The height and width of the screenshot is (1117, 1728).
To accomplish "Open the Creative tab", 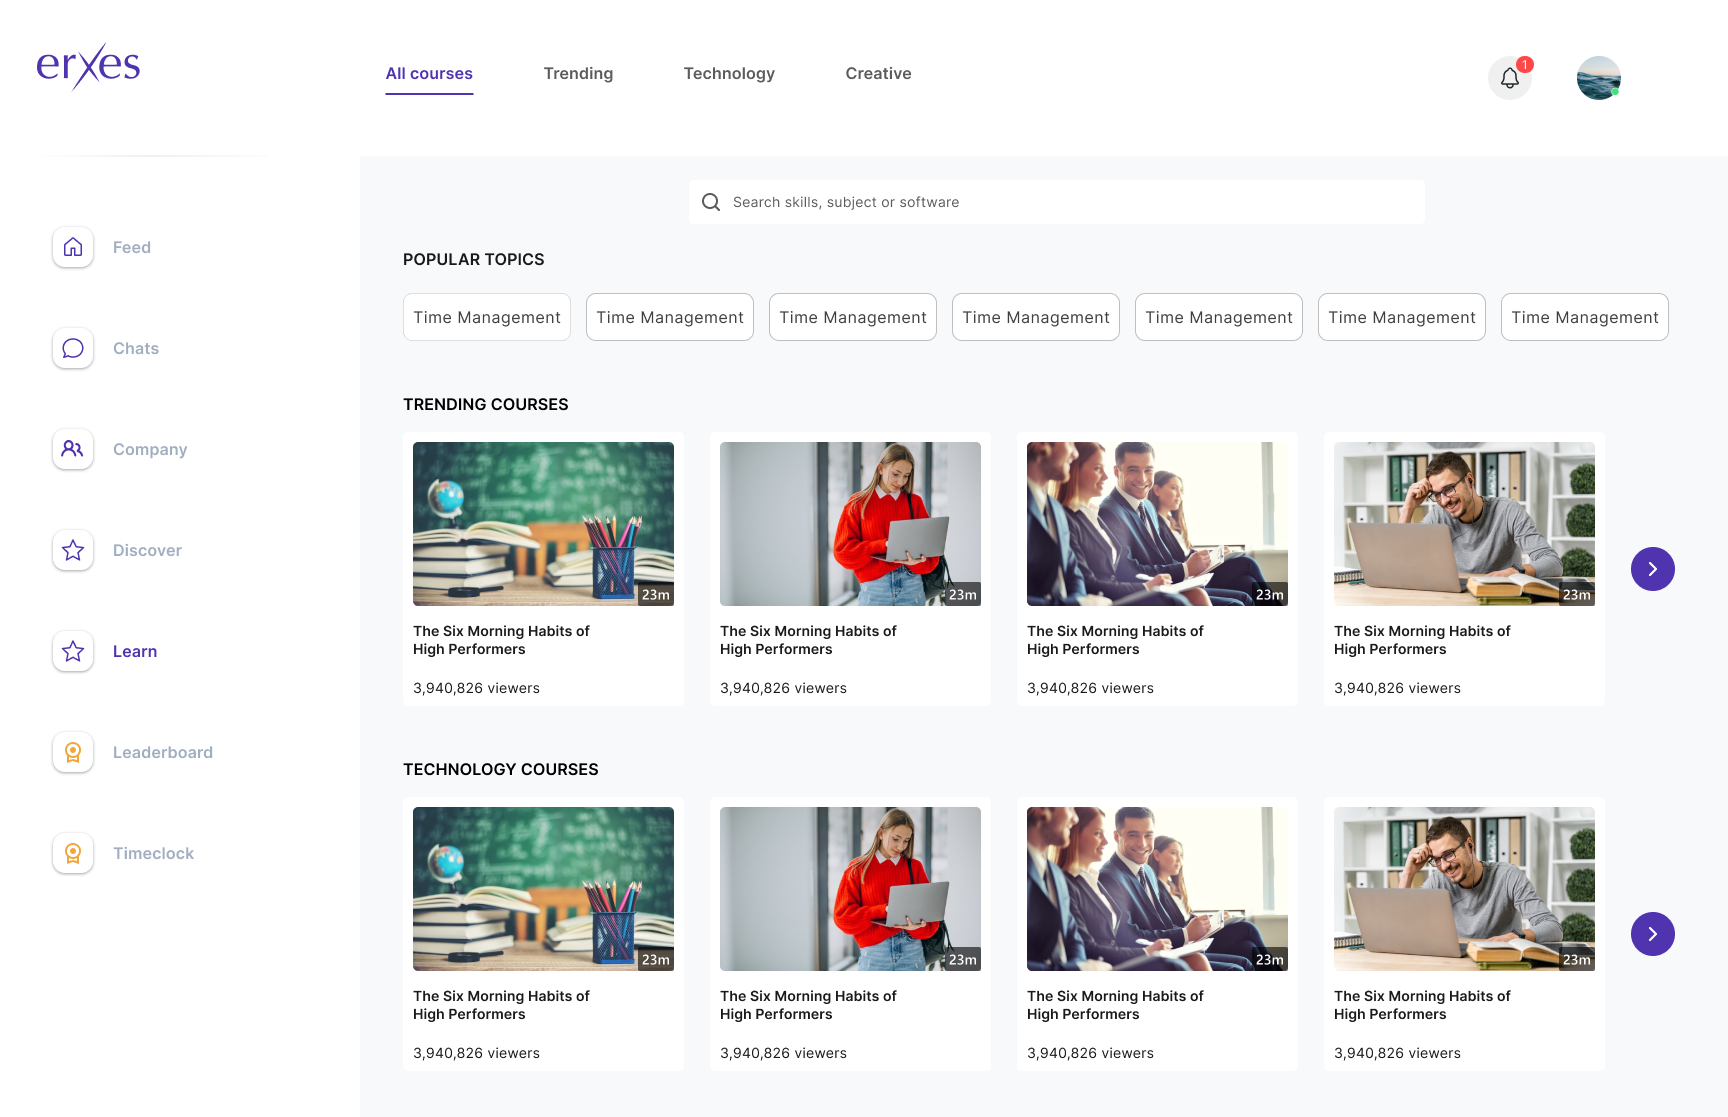I will (x=878, y=74).
